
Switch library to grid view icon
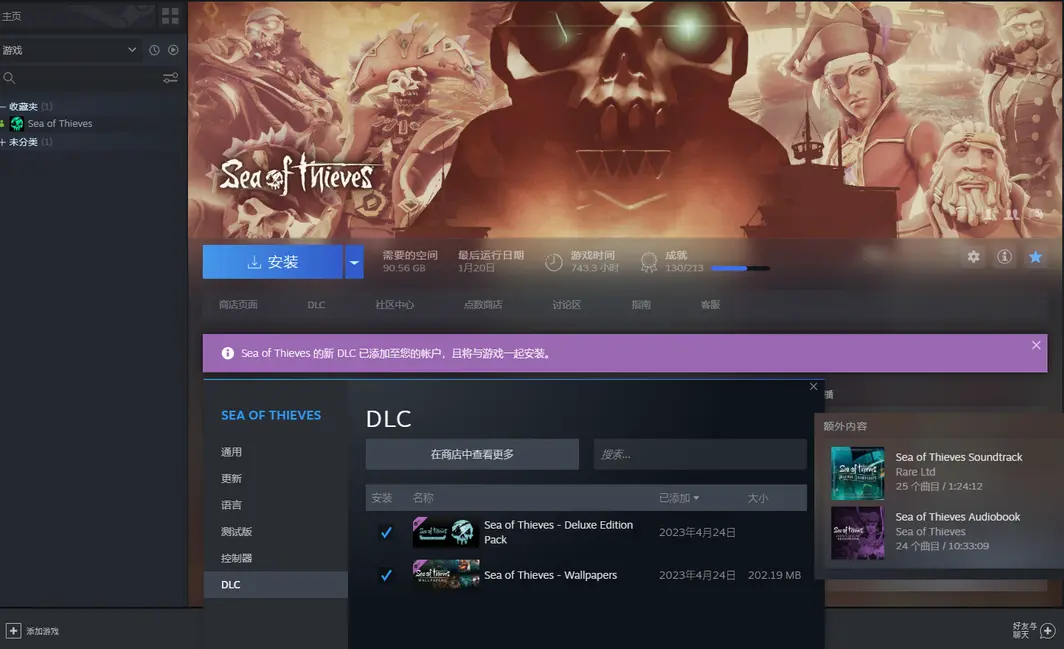point(170,16)
